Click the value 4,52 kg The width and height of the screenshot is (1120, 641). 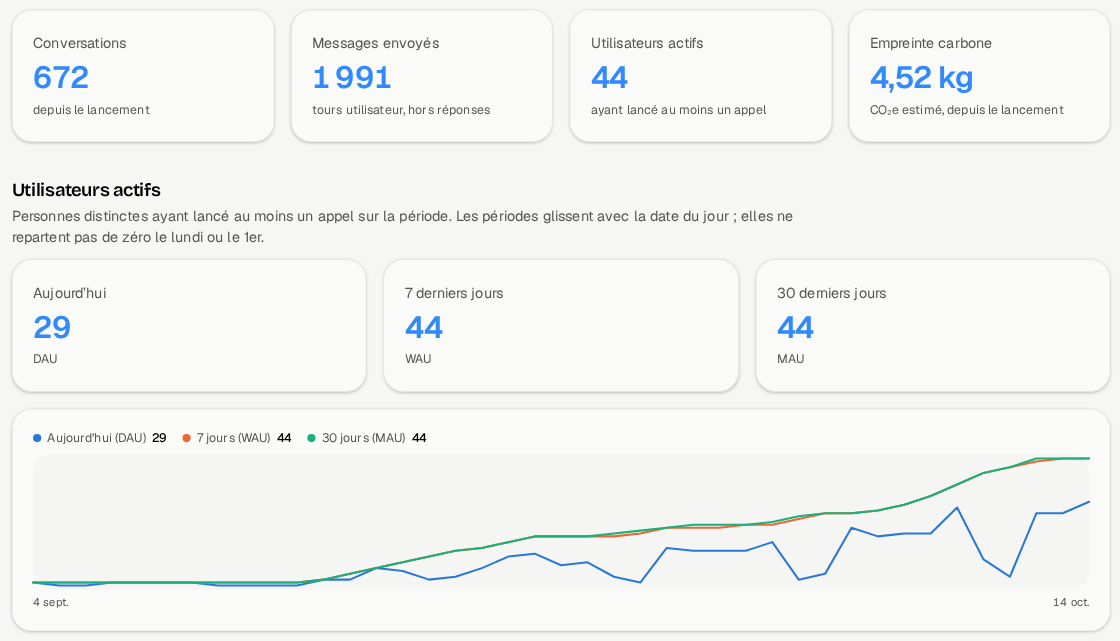coord(921,77)
